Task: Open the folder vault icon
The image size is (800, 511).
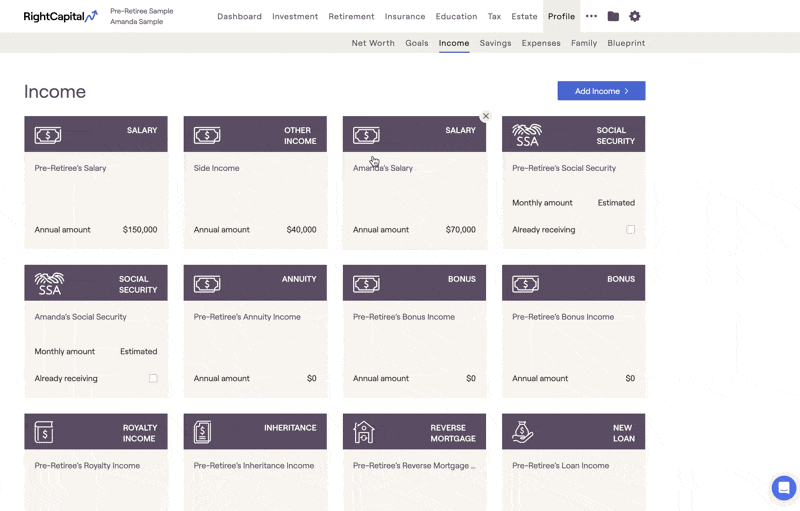Action: pyautogui.click(x=613, y=16)
